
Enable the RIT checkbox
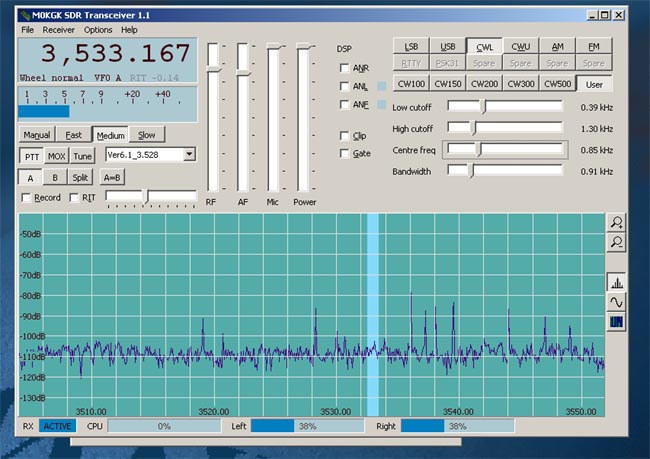tap(74, 198)
